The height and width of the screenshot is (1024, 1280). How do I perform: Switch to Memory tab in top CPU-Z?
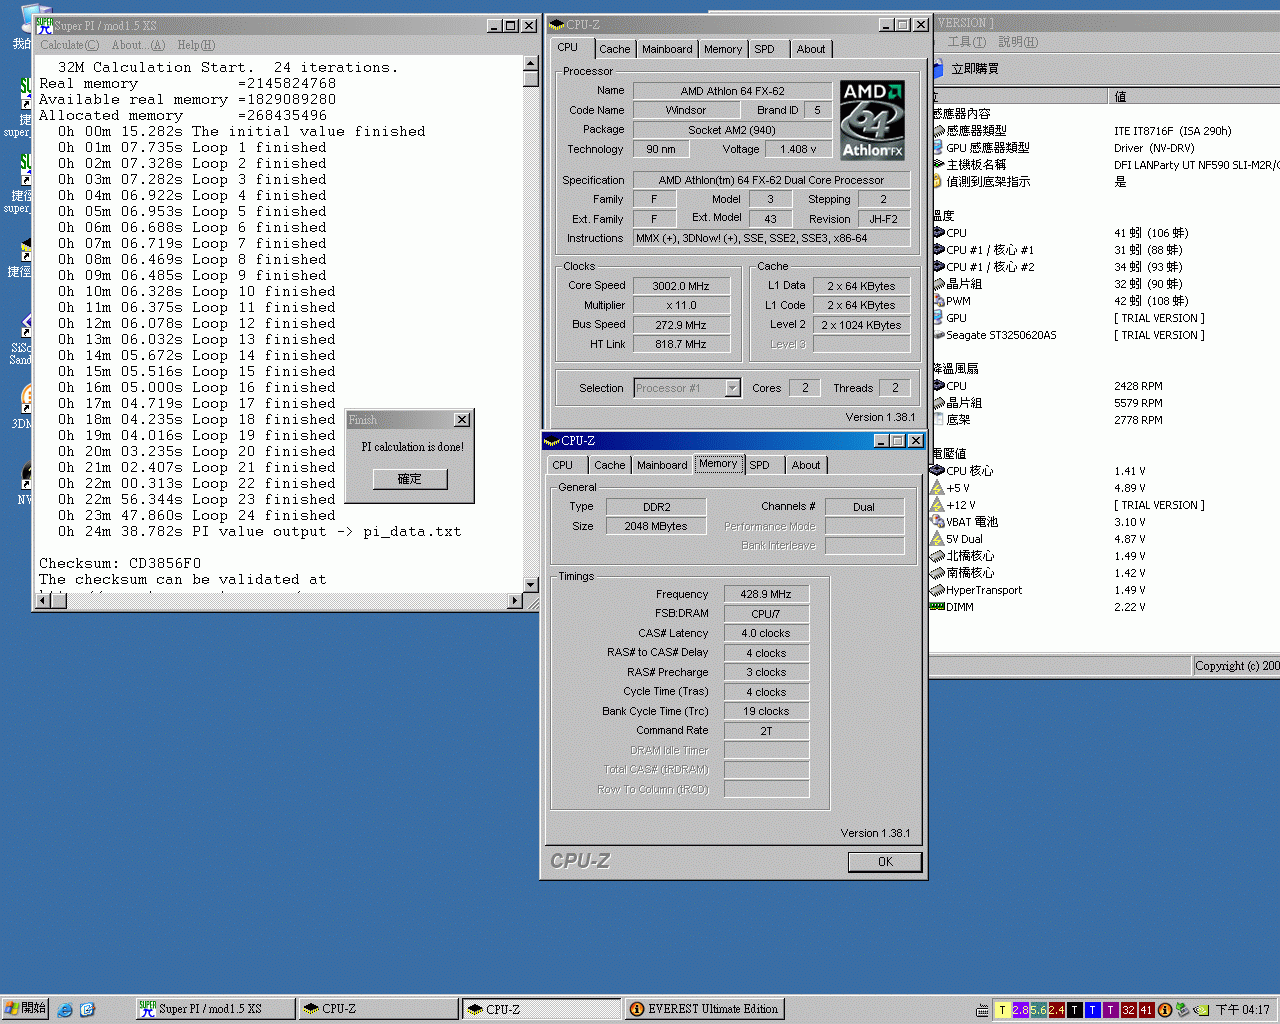click(723, 49)
